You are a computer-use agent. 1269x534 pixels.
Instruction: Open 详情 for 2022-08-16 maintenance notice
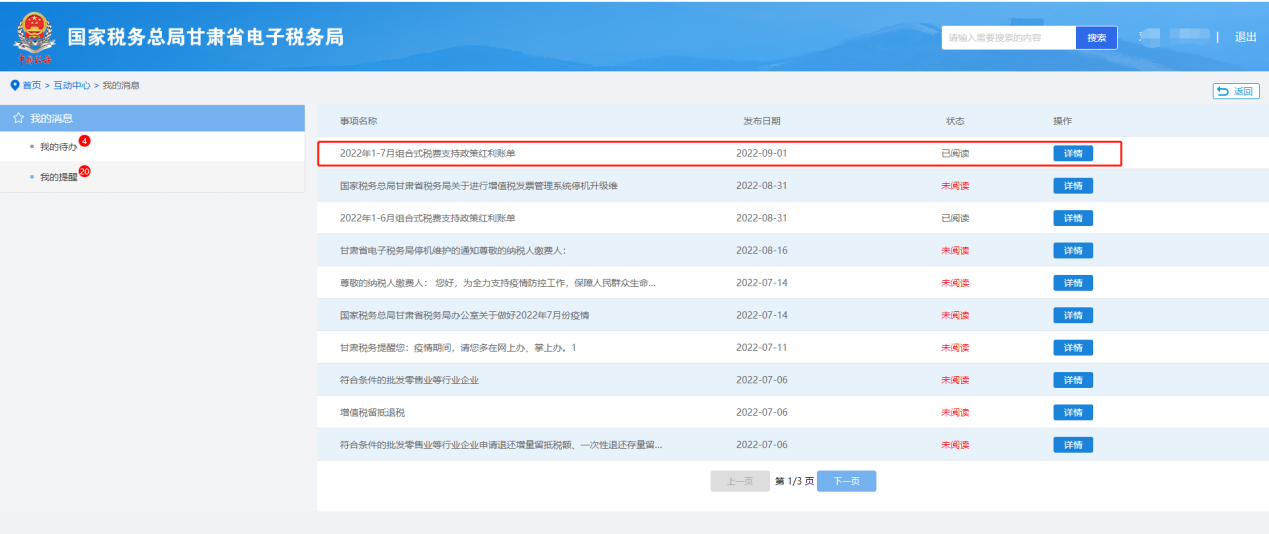click(x=1072, y=250)
